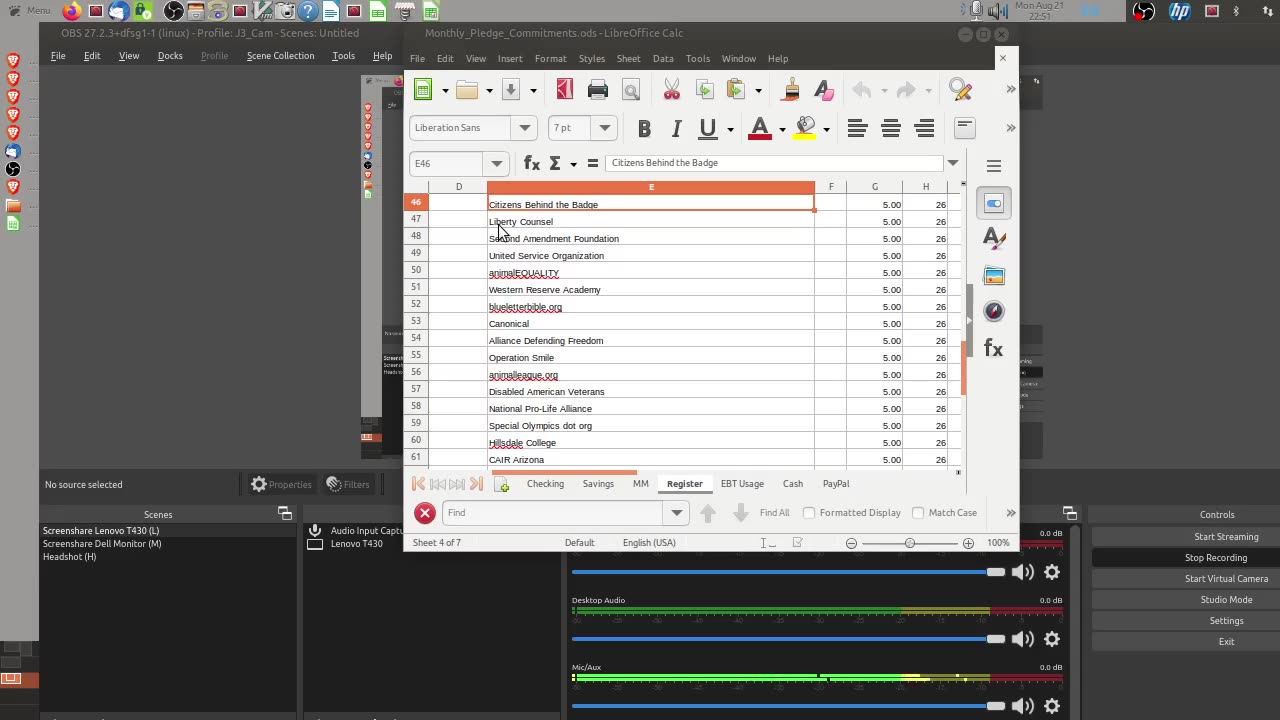Expand the Name Box cell reference dropdown

[496, 163]
